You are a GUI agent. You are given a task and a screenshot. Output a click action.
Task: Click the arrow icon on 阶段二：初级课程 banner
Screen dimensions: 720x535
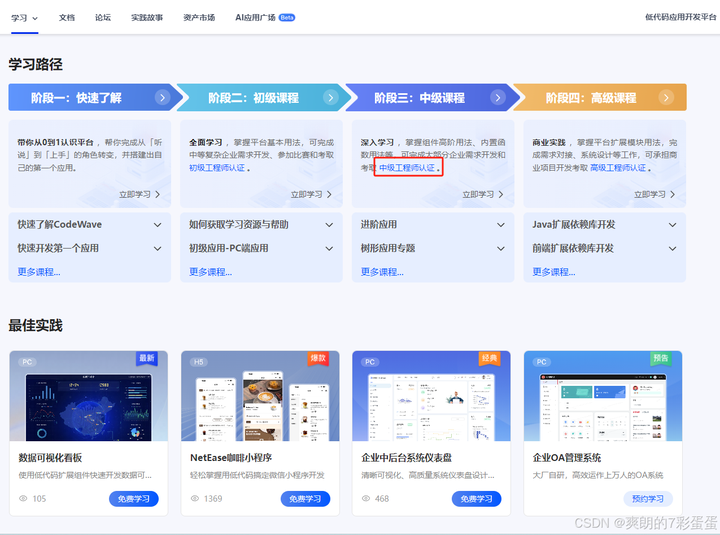pos(331,97)
